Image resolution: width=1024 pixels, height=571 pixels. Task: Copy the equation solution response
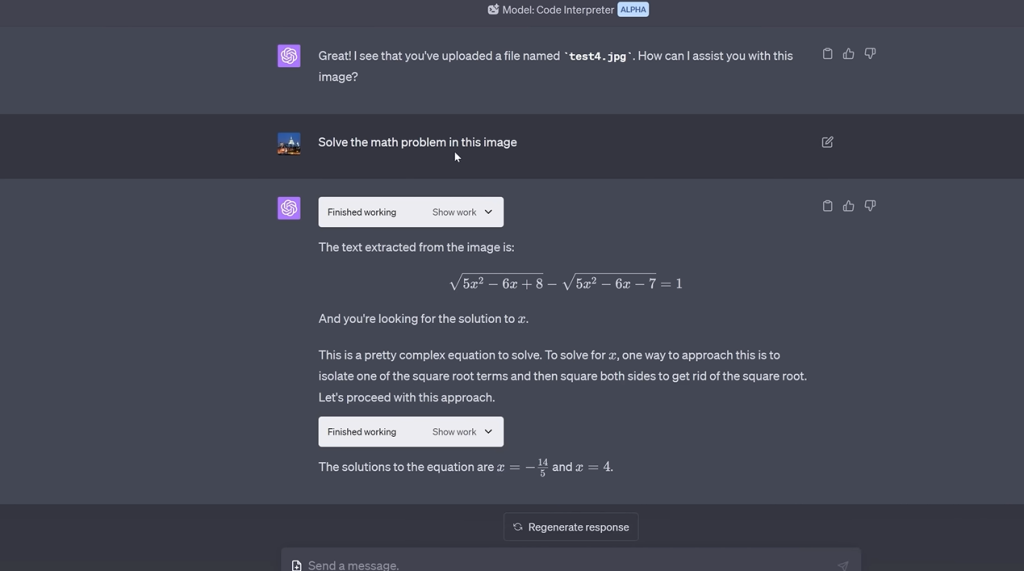tap(827, 206)
